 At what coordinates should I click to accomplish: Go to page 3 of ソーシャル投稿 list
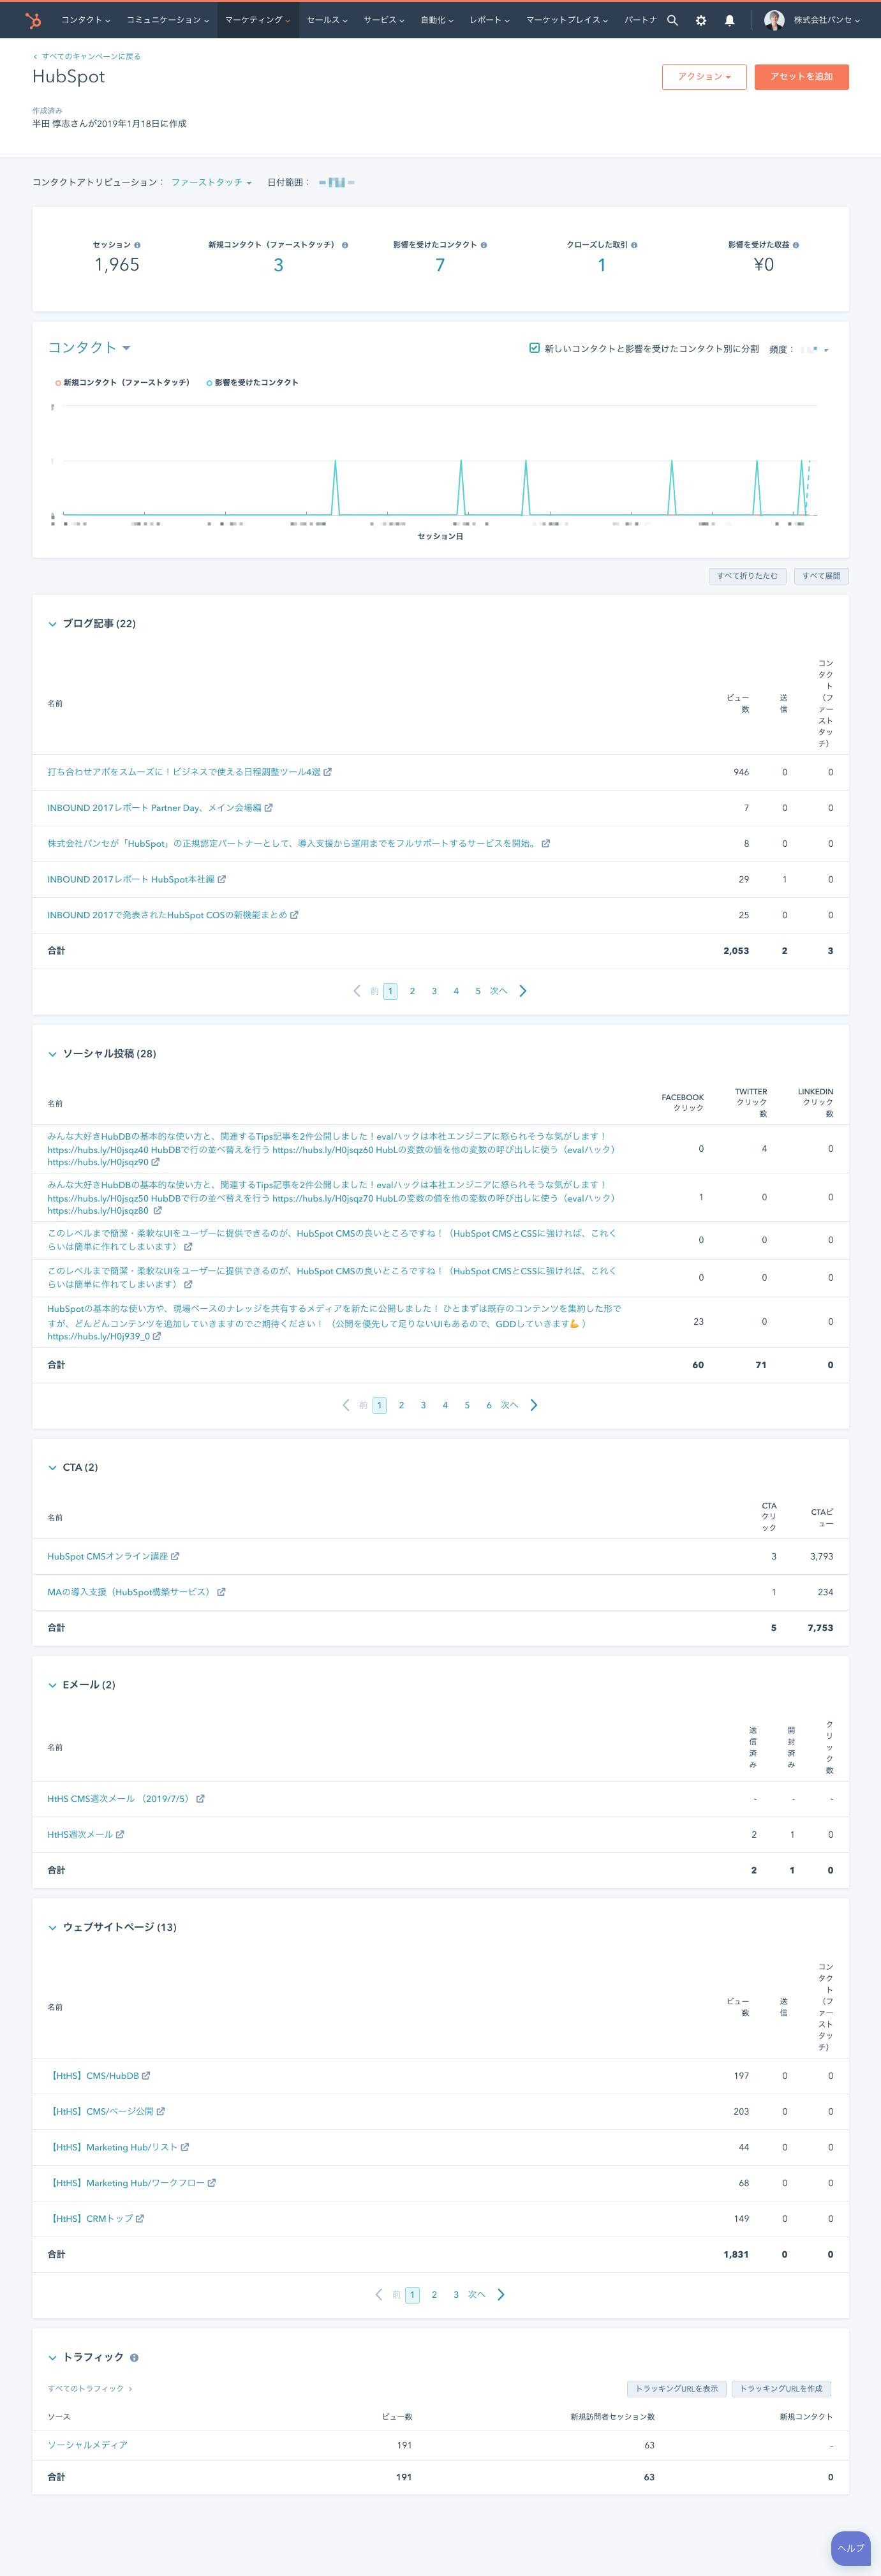423,1405
